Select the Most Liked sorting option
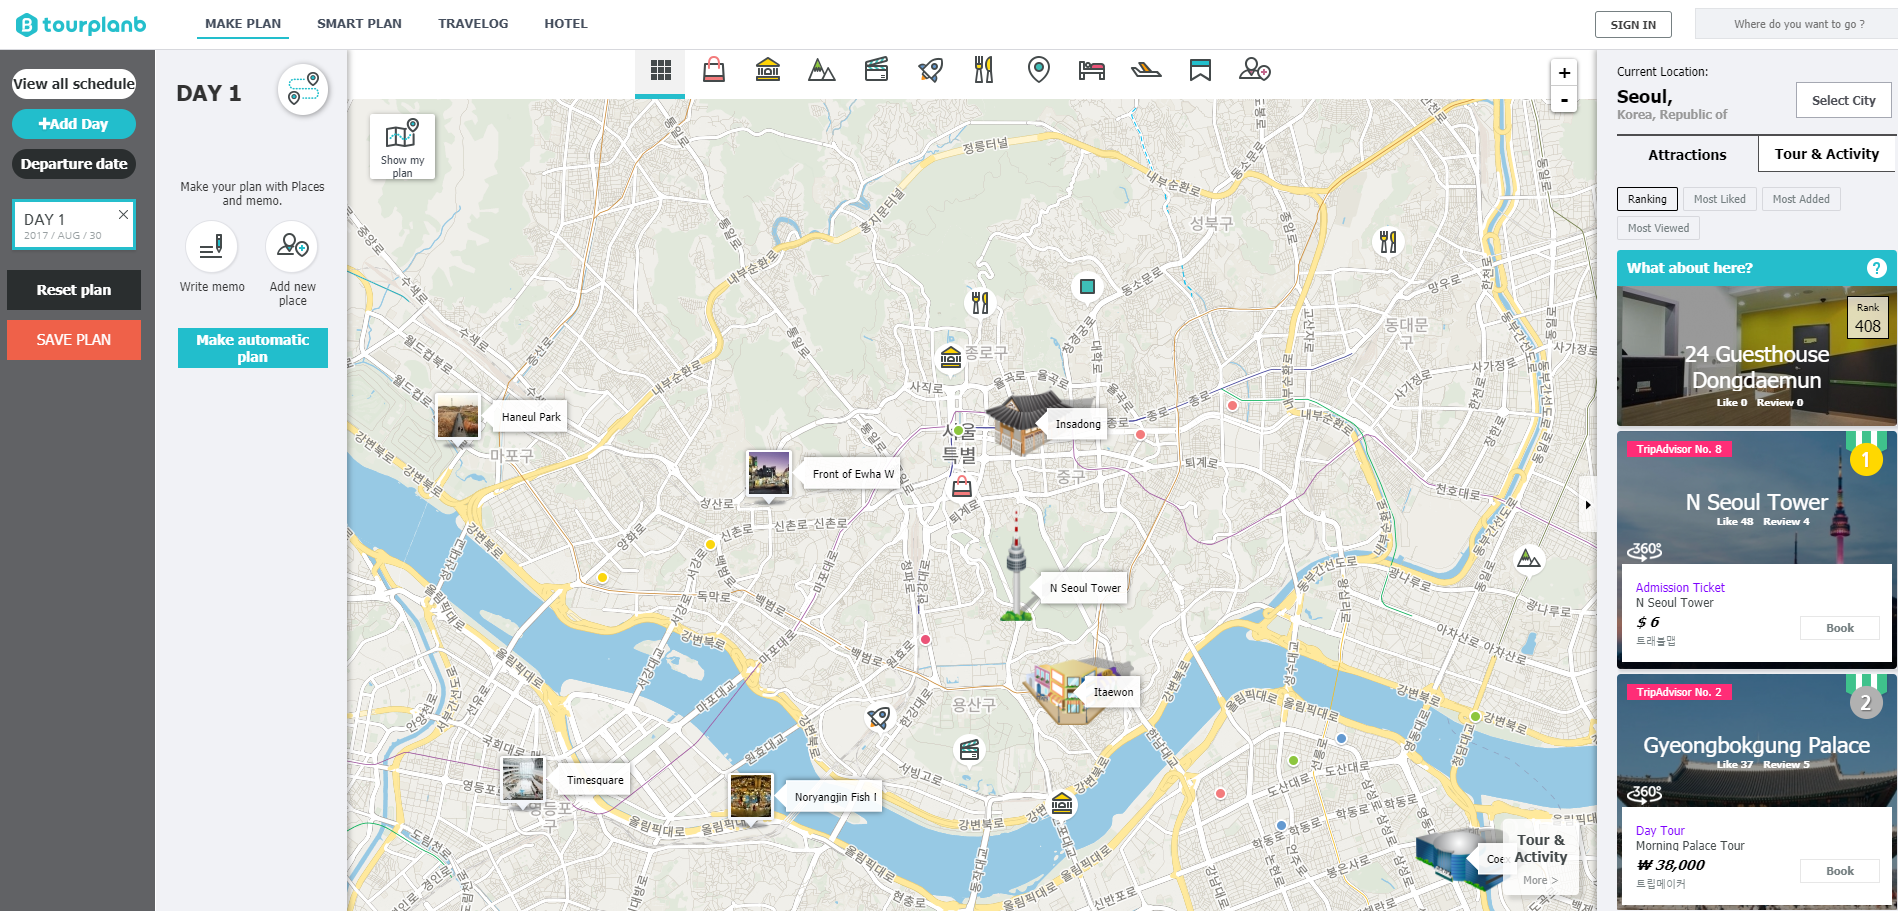This screenshot has height=911, width=1898. [1719, 198]
